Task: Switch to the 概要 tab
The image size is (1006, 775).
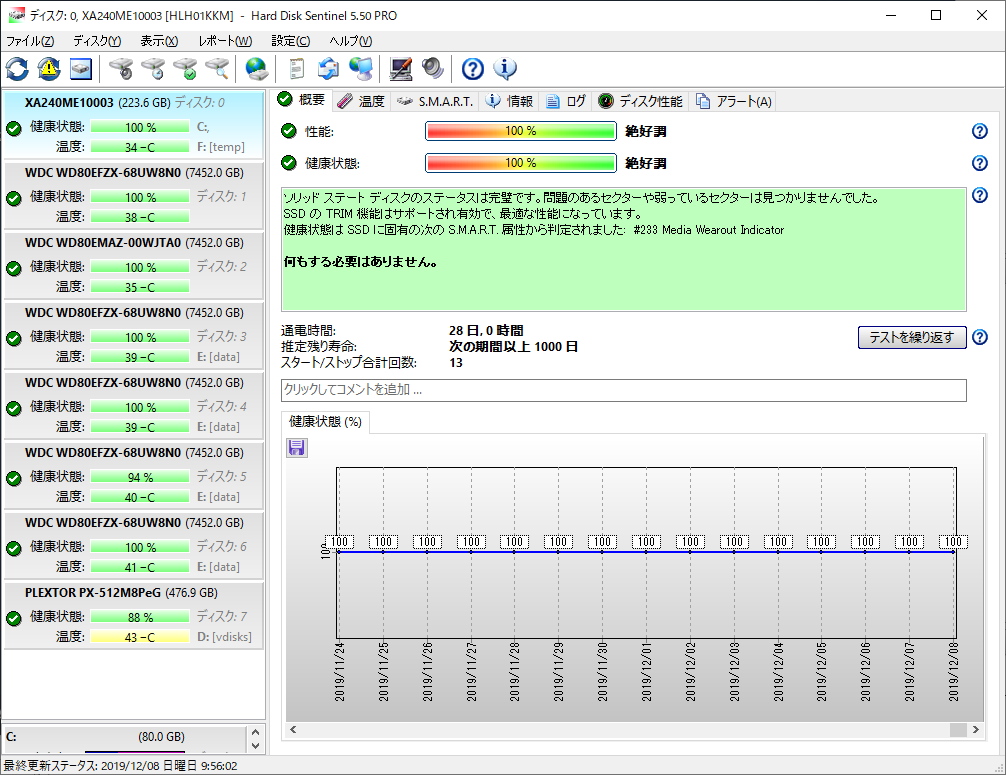Action: coord(302,100)
